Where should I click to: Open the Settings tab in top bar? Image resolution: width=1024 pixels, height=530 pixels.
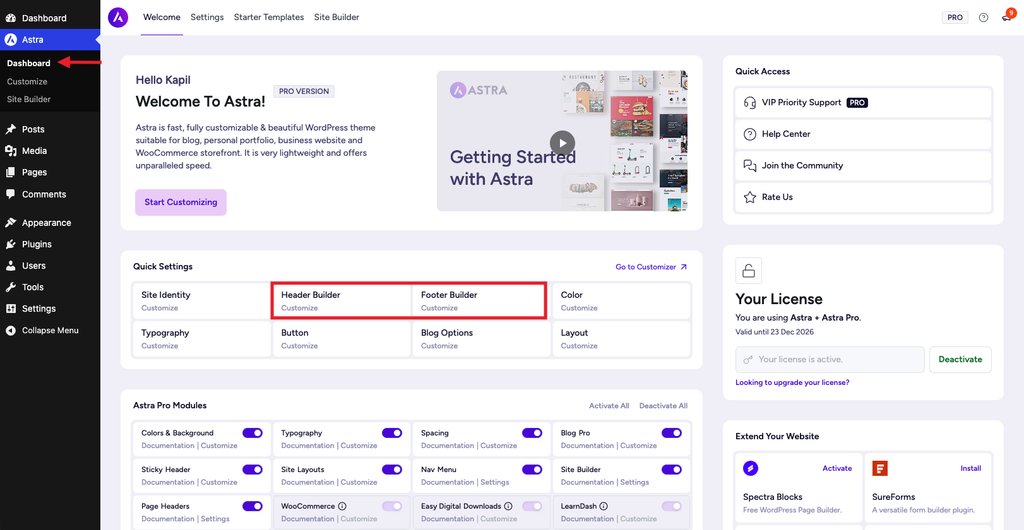[x=207, y=17]
